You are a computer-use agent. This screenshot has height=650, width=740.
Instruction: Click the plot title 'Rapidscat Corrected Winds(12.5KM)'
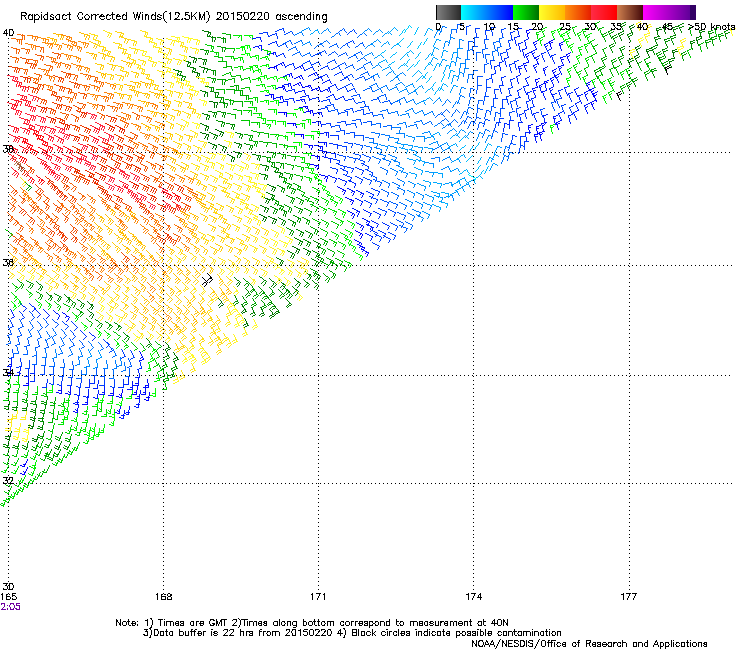tap(115, 17)
